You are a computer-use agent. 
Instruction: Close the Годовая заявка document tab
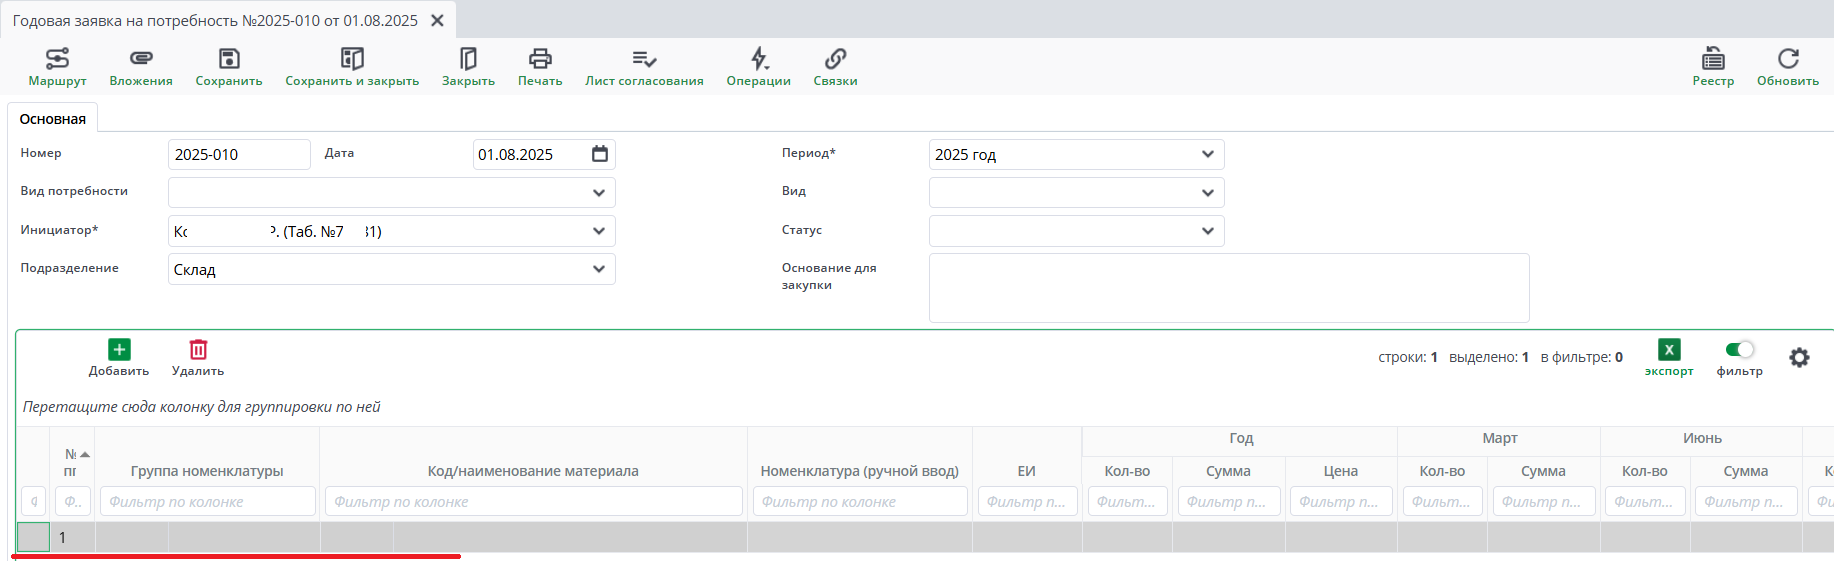pos(437,20)
